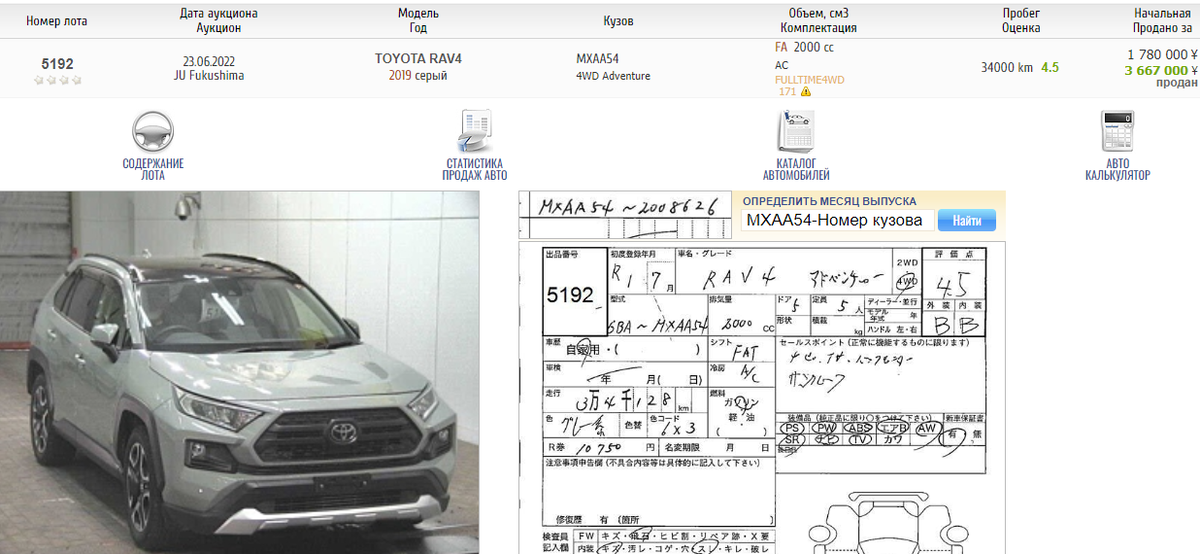Click the Статистика продаж авто label
The image size is (1200, 554).
pyautogui.click(x=475, y=169)
